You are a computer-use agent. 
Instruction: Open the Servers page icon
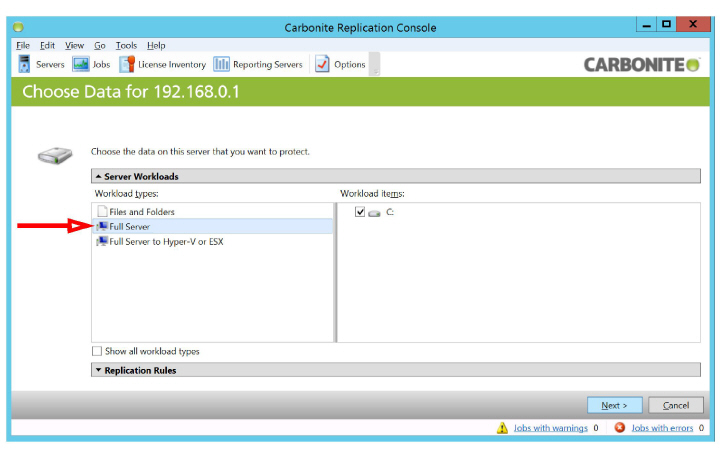click(x=24, y=64)
